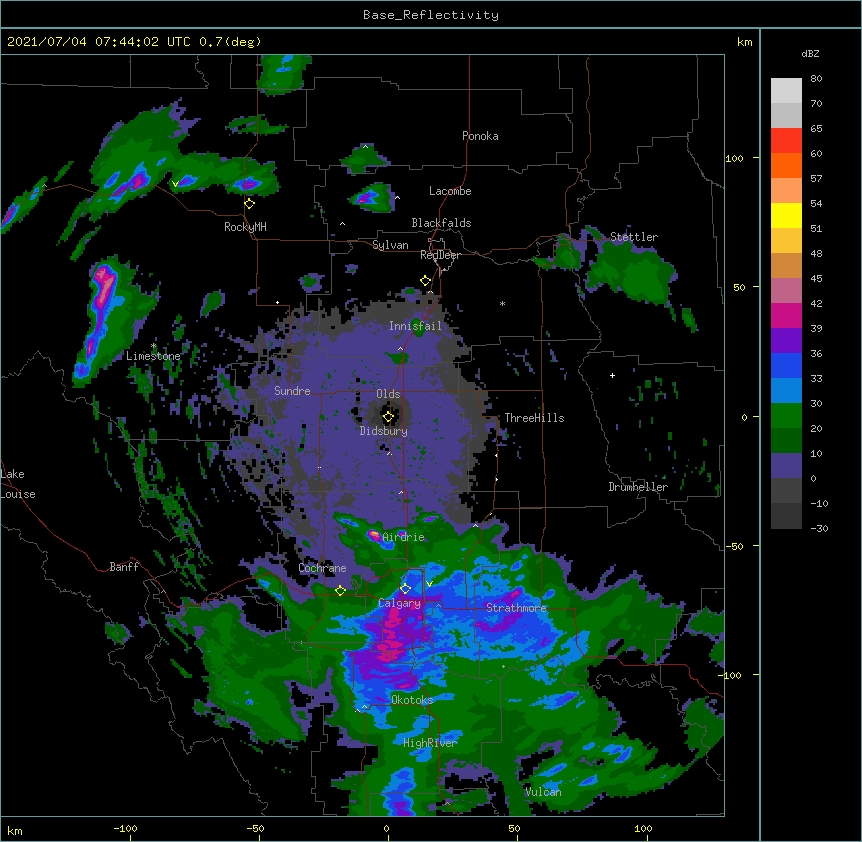Image resolution: width=862 pixels, height=842 pixels.
Task: Click the purple 36-39 dBZ legend swatch
Action: [x=786, y=341]
